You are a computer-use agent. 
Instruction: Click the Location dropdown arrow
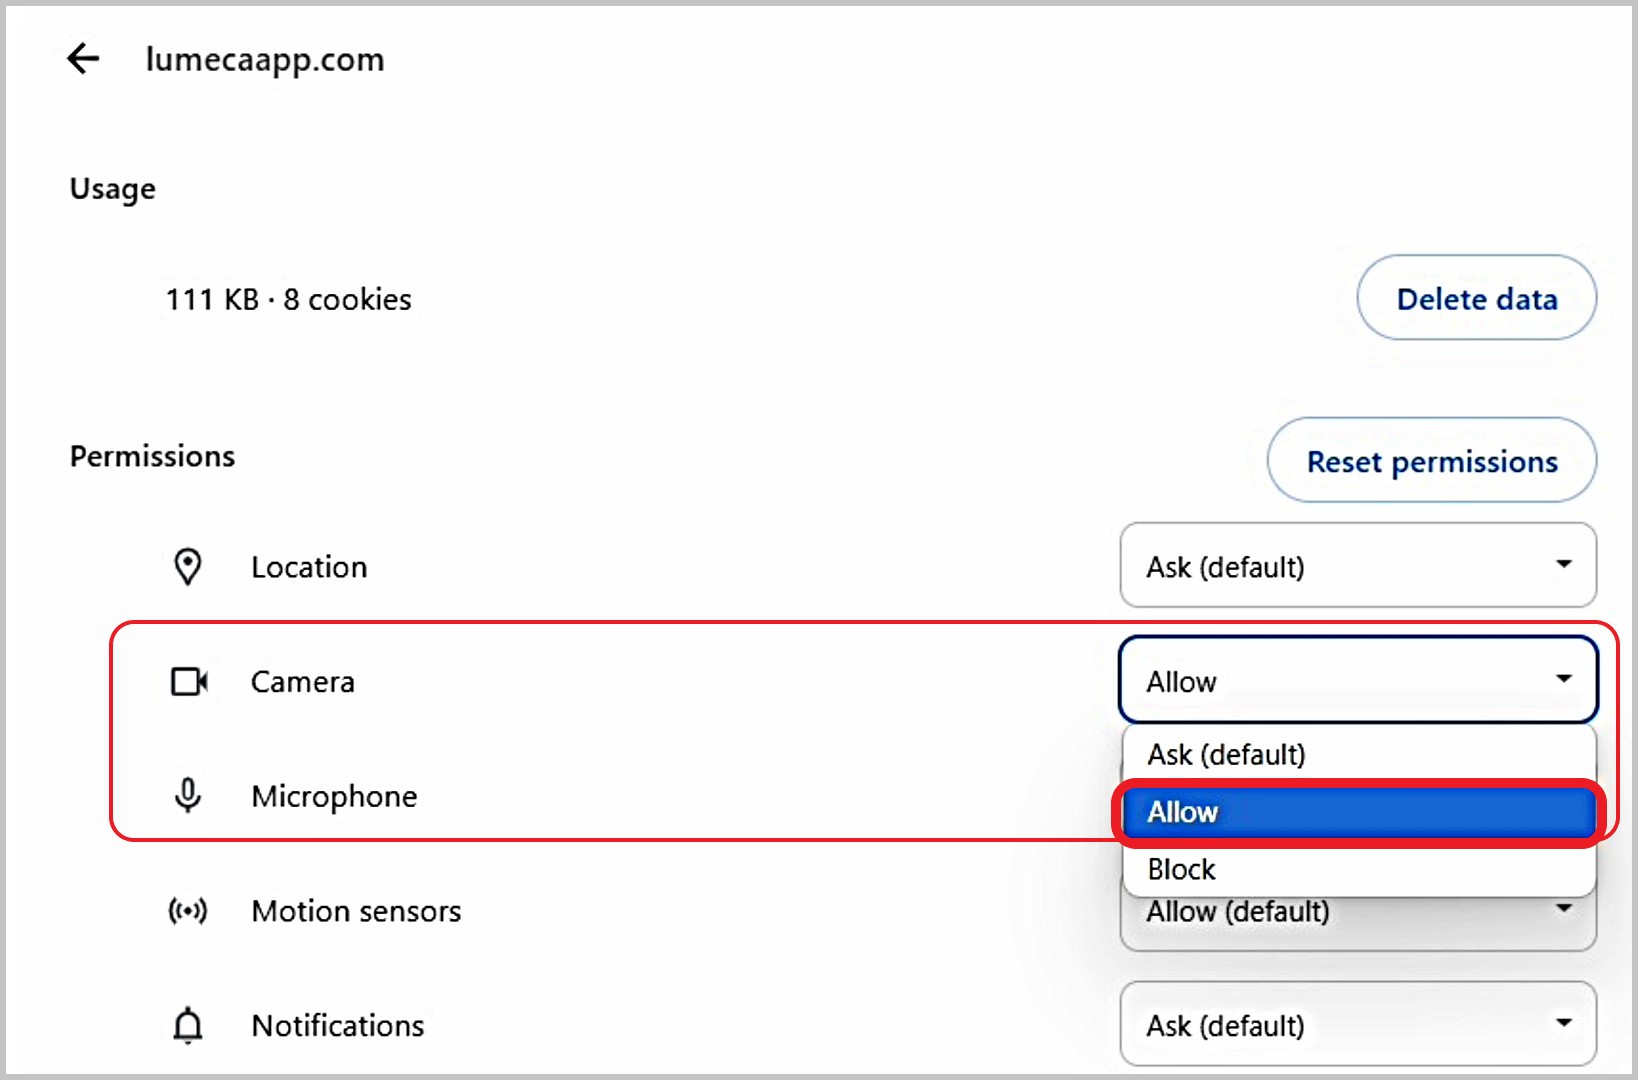[x=1564, y=565]
